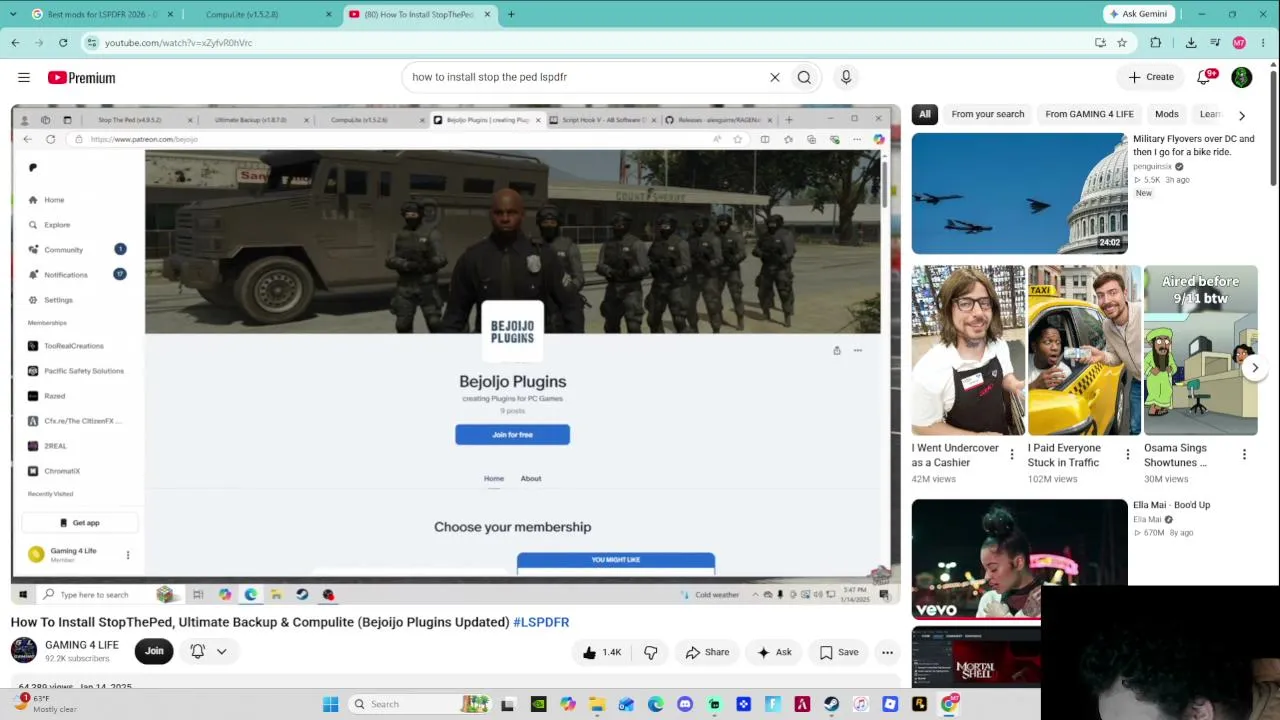Screen dimensions: 1280x720
Task: Click the Ask button under the video
Action: (775, 652)
